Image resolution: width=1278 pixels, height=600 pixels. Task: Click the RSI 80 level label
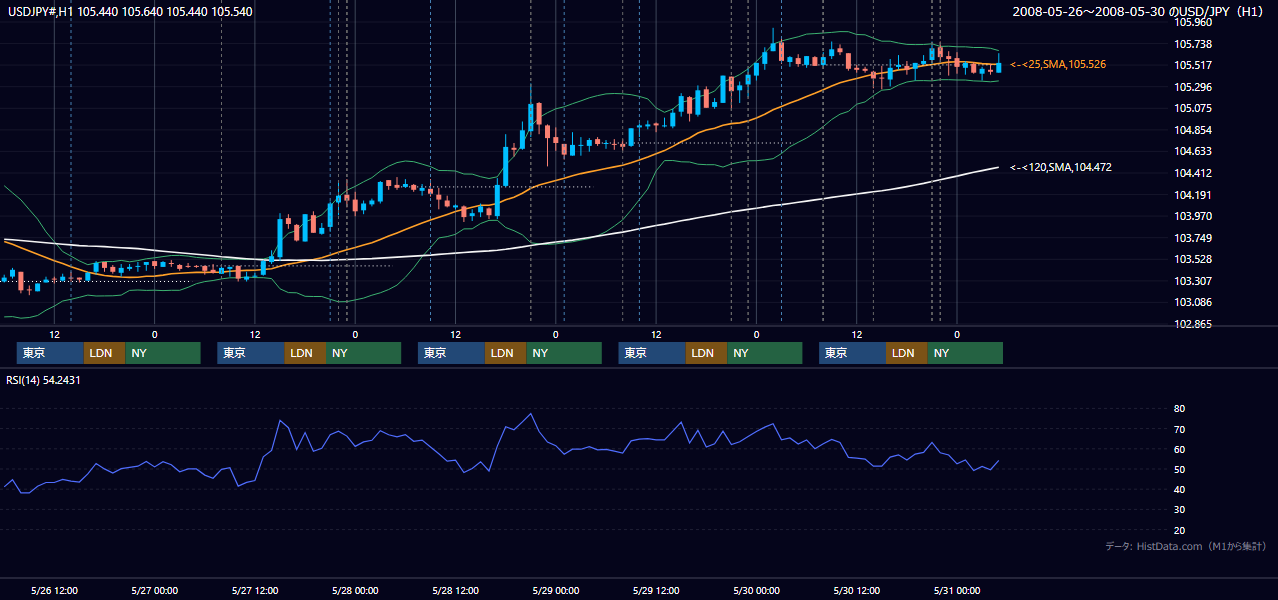click(1180, 409)
